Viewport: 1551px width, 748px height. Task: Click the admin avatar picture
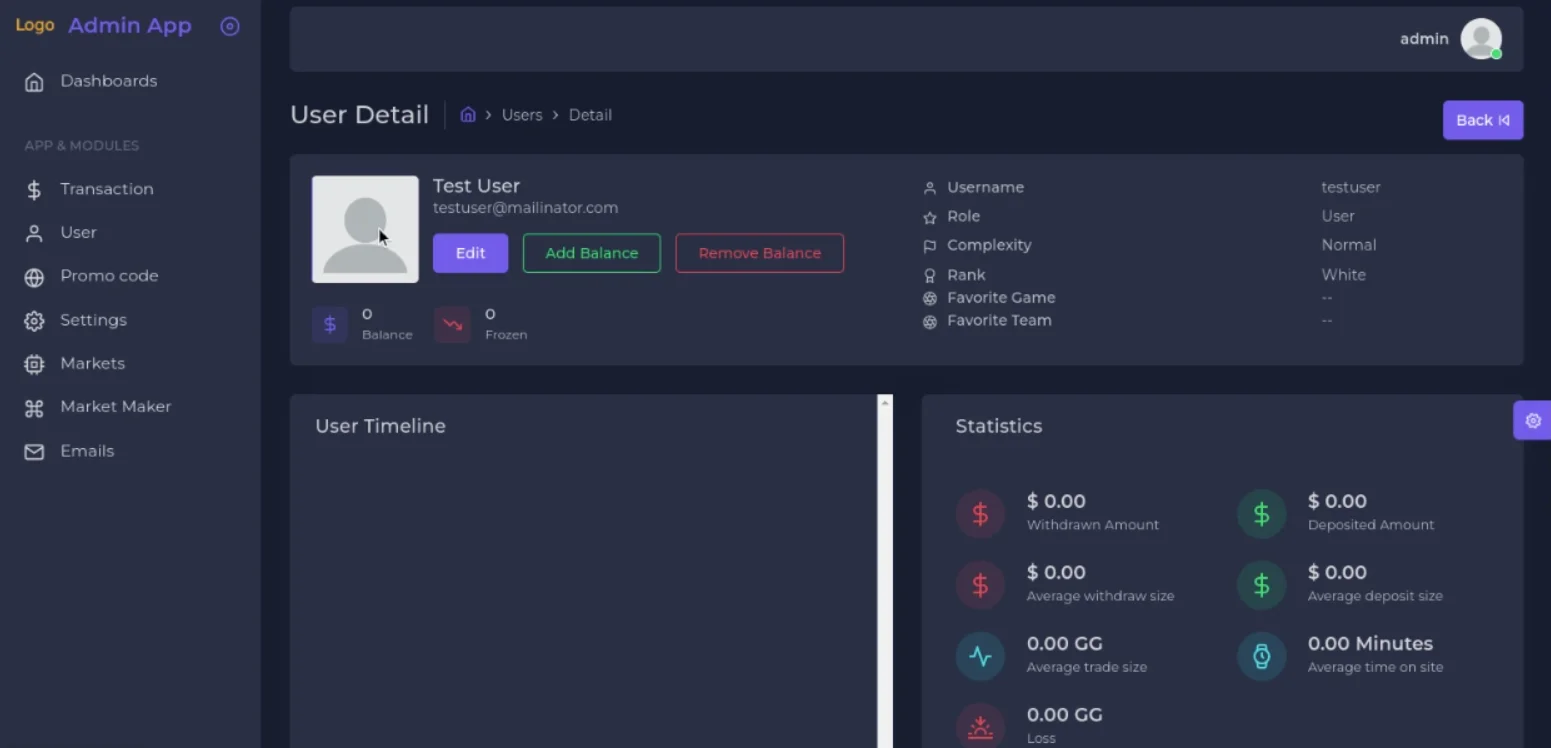[1480, 39]
